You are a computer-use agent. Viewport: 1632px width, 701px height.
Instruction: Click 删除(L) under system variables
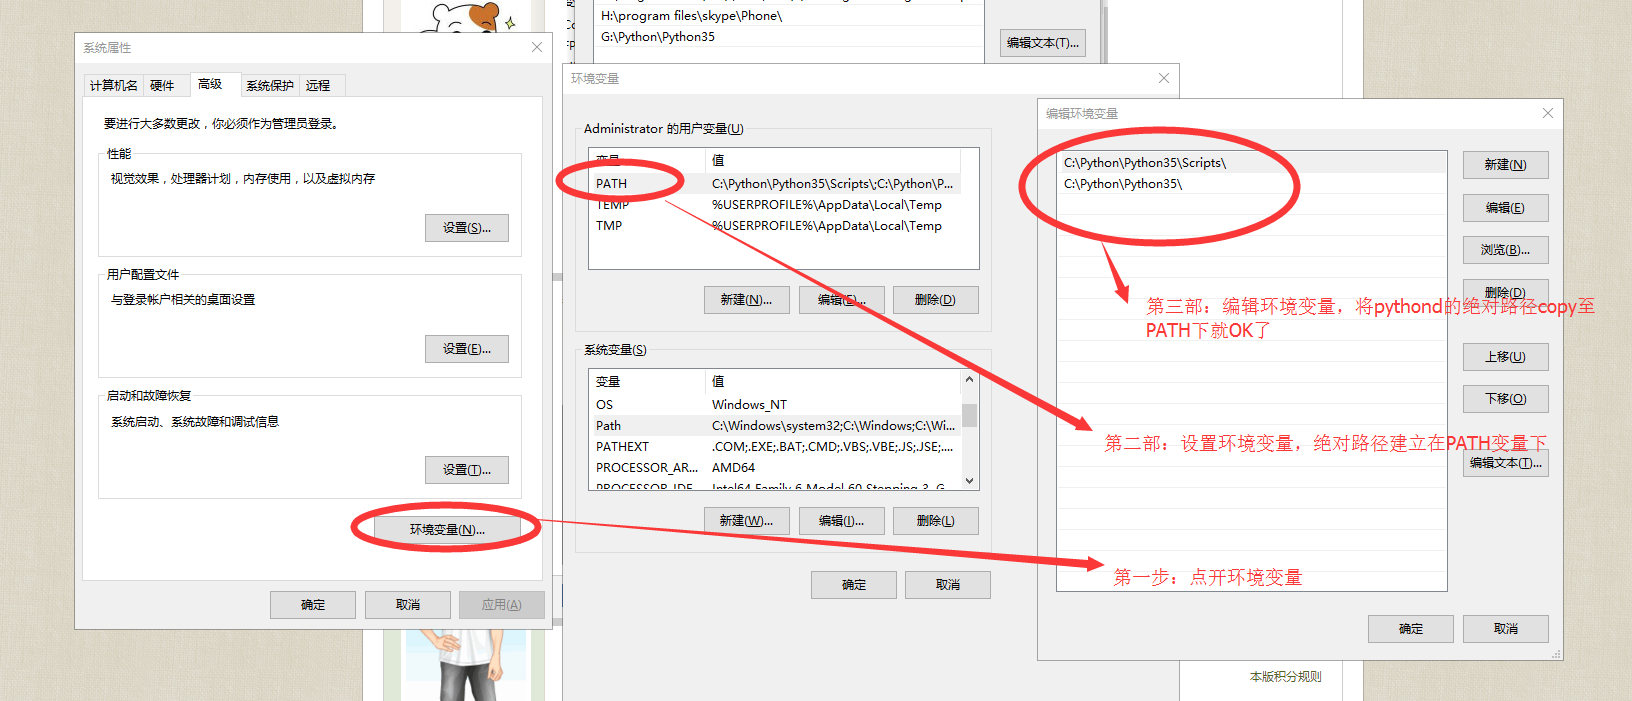coord(935,521)
